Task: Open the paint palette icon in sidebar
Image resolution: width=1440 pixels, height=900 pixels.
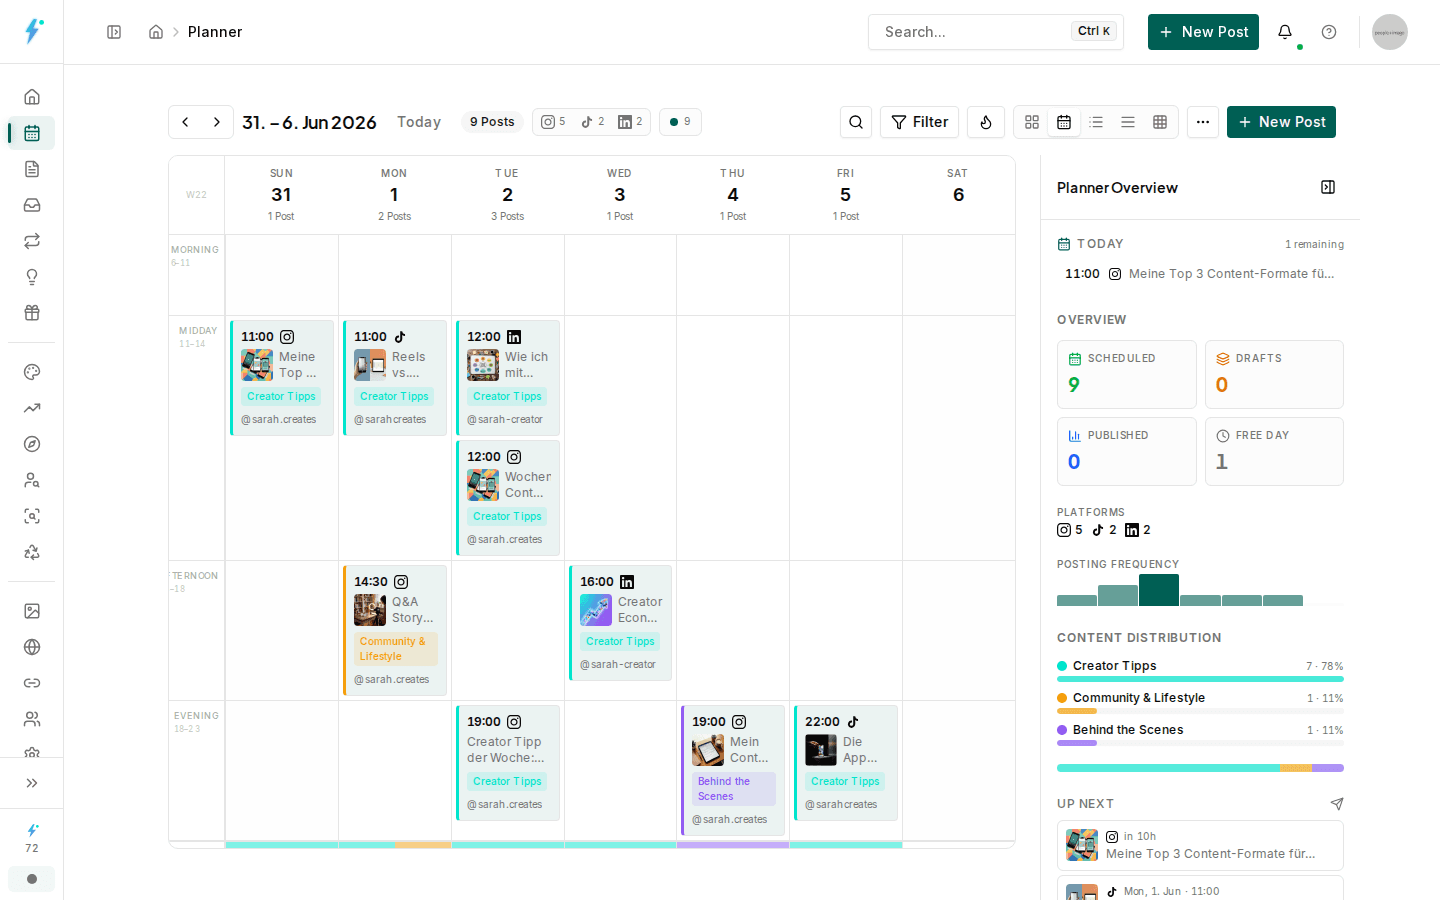Action: click(x=32, y=372)
